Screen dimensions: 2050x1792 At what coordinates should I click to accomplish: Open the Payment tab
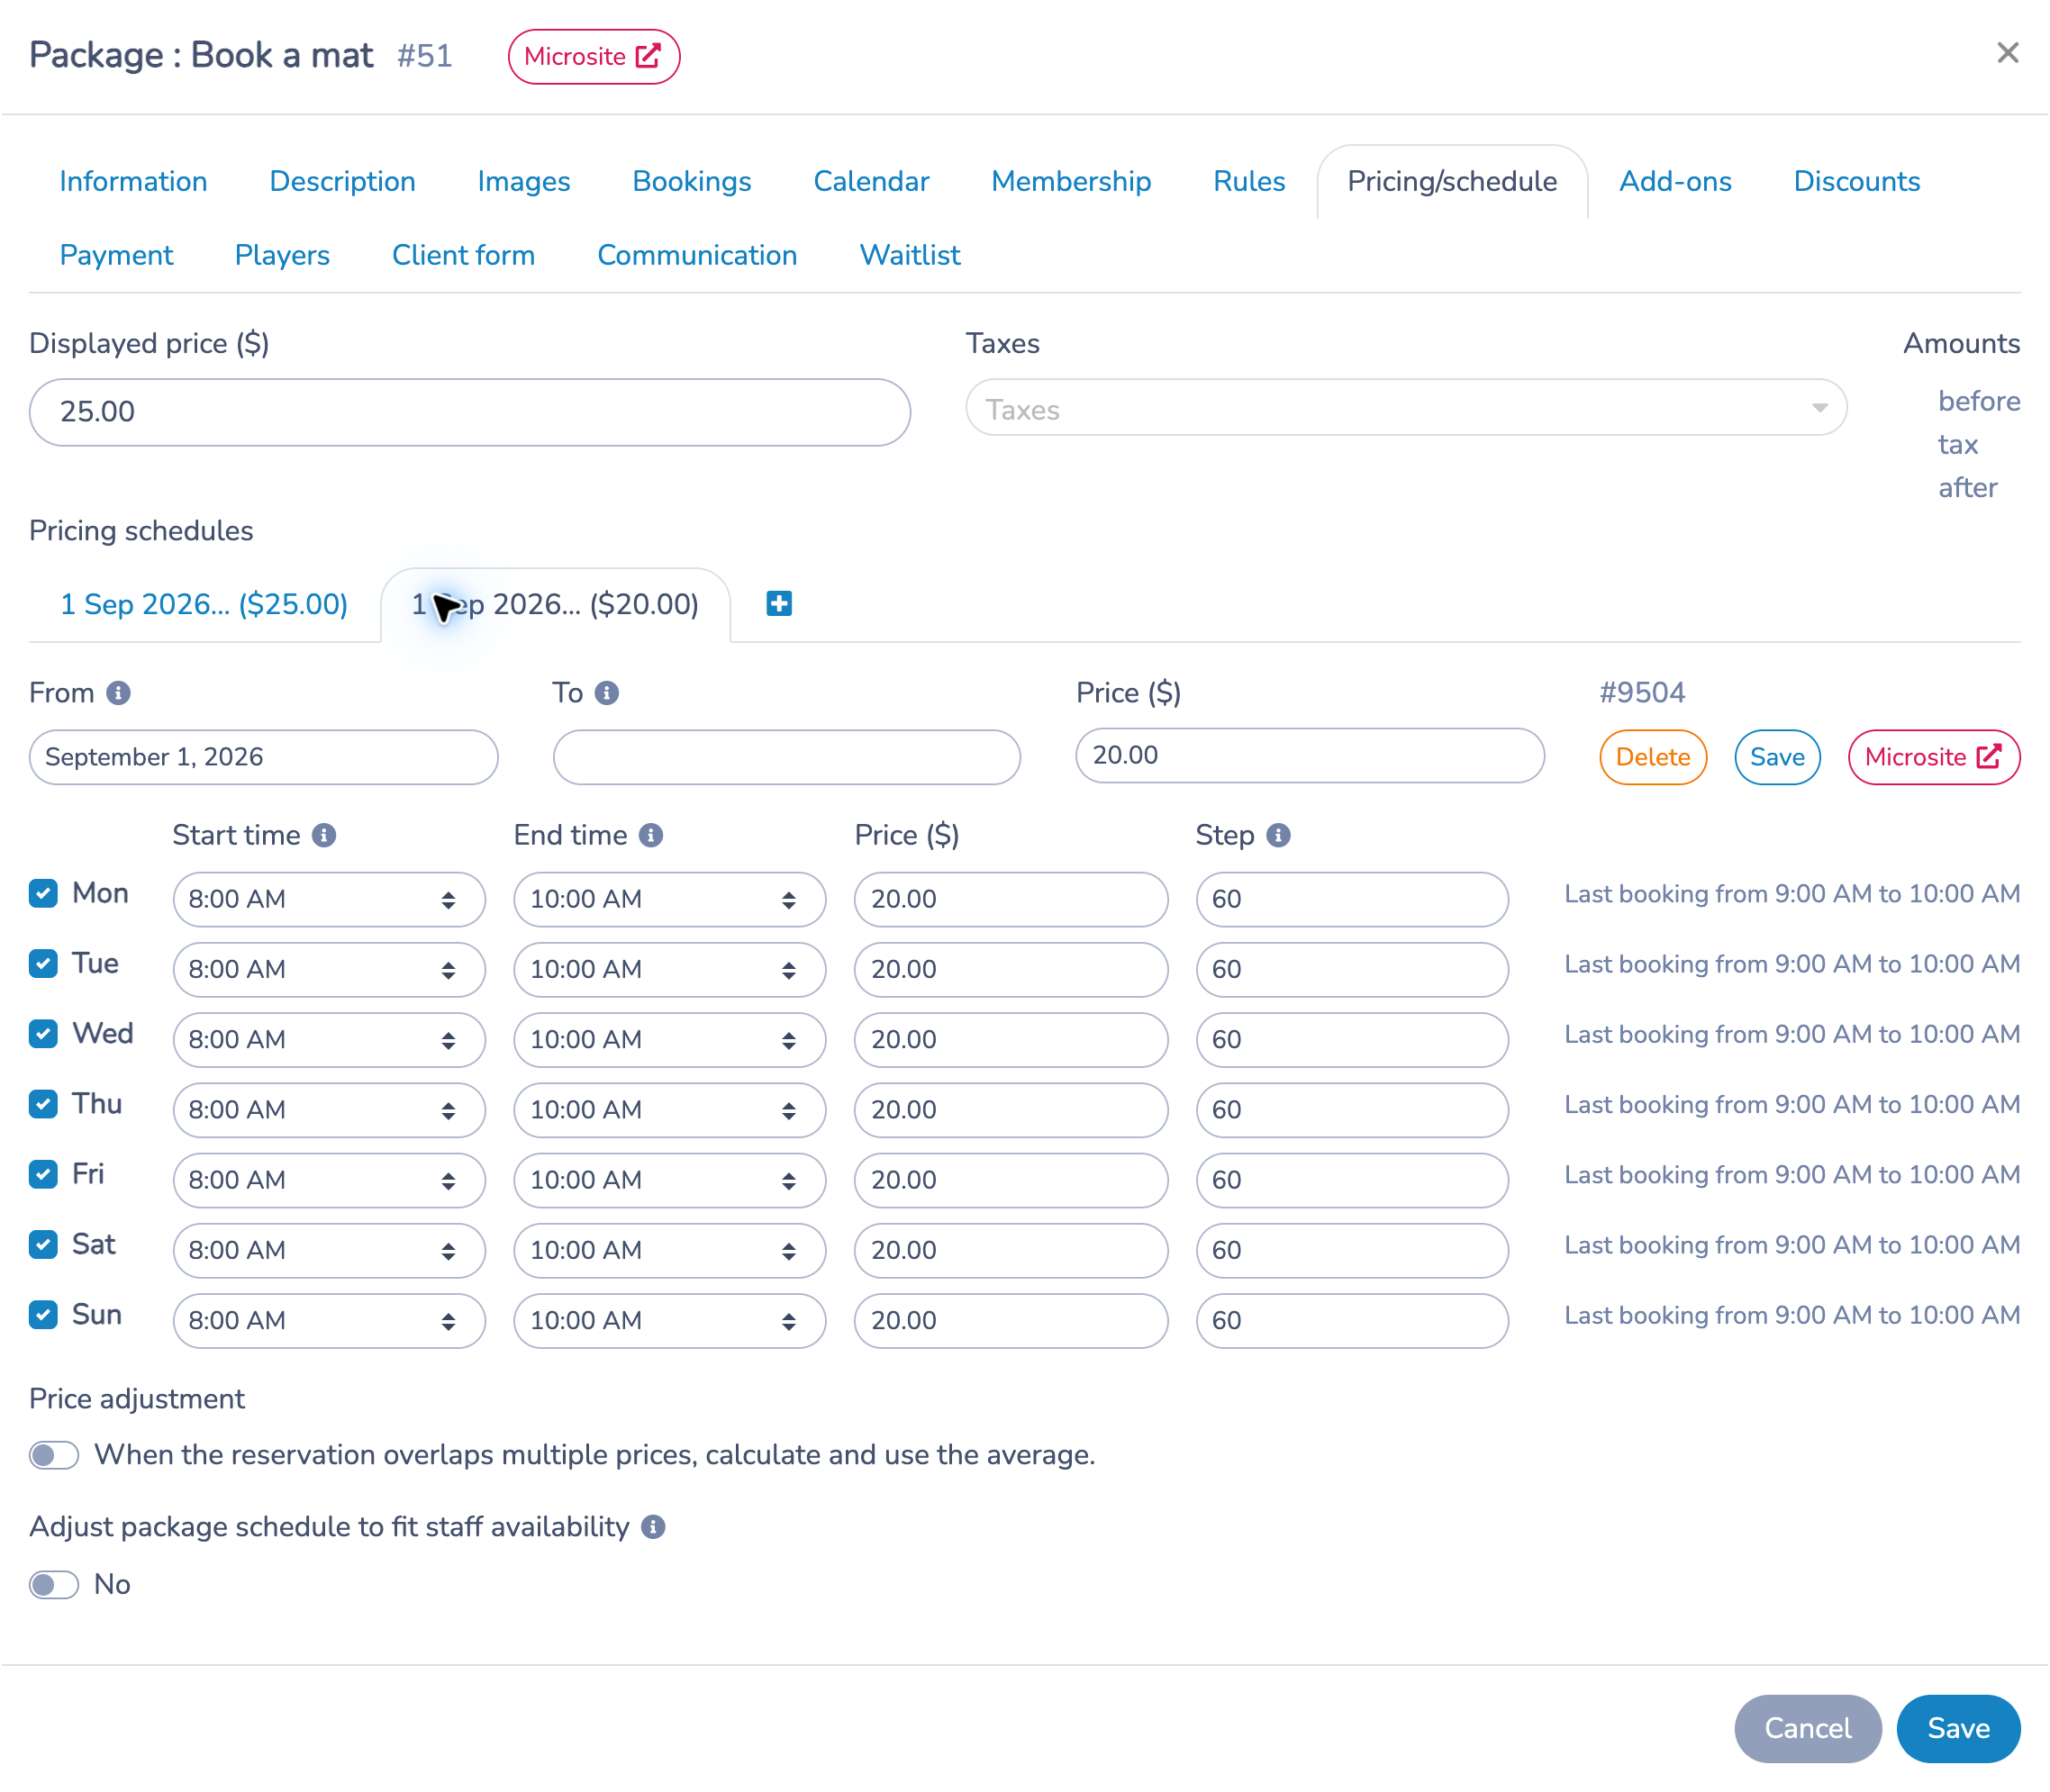(116, 255)
